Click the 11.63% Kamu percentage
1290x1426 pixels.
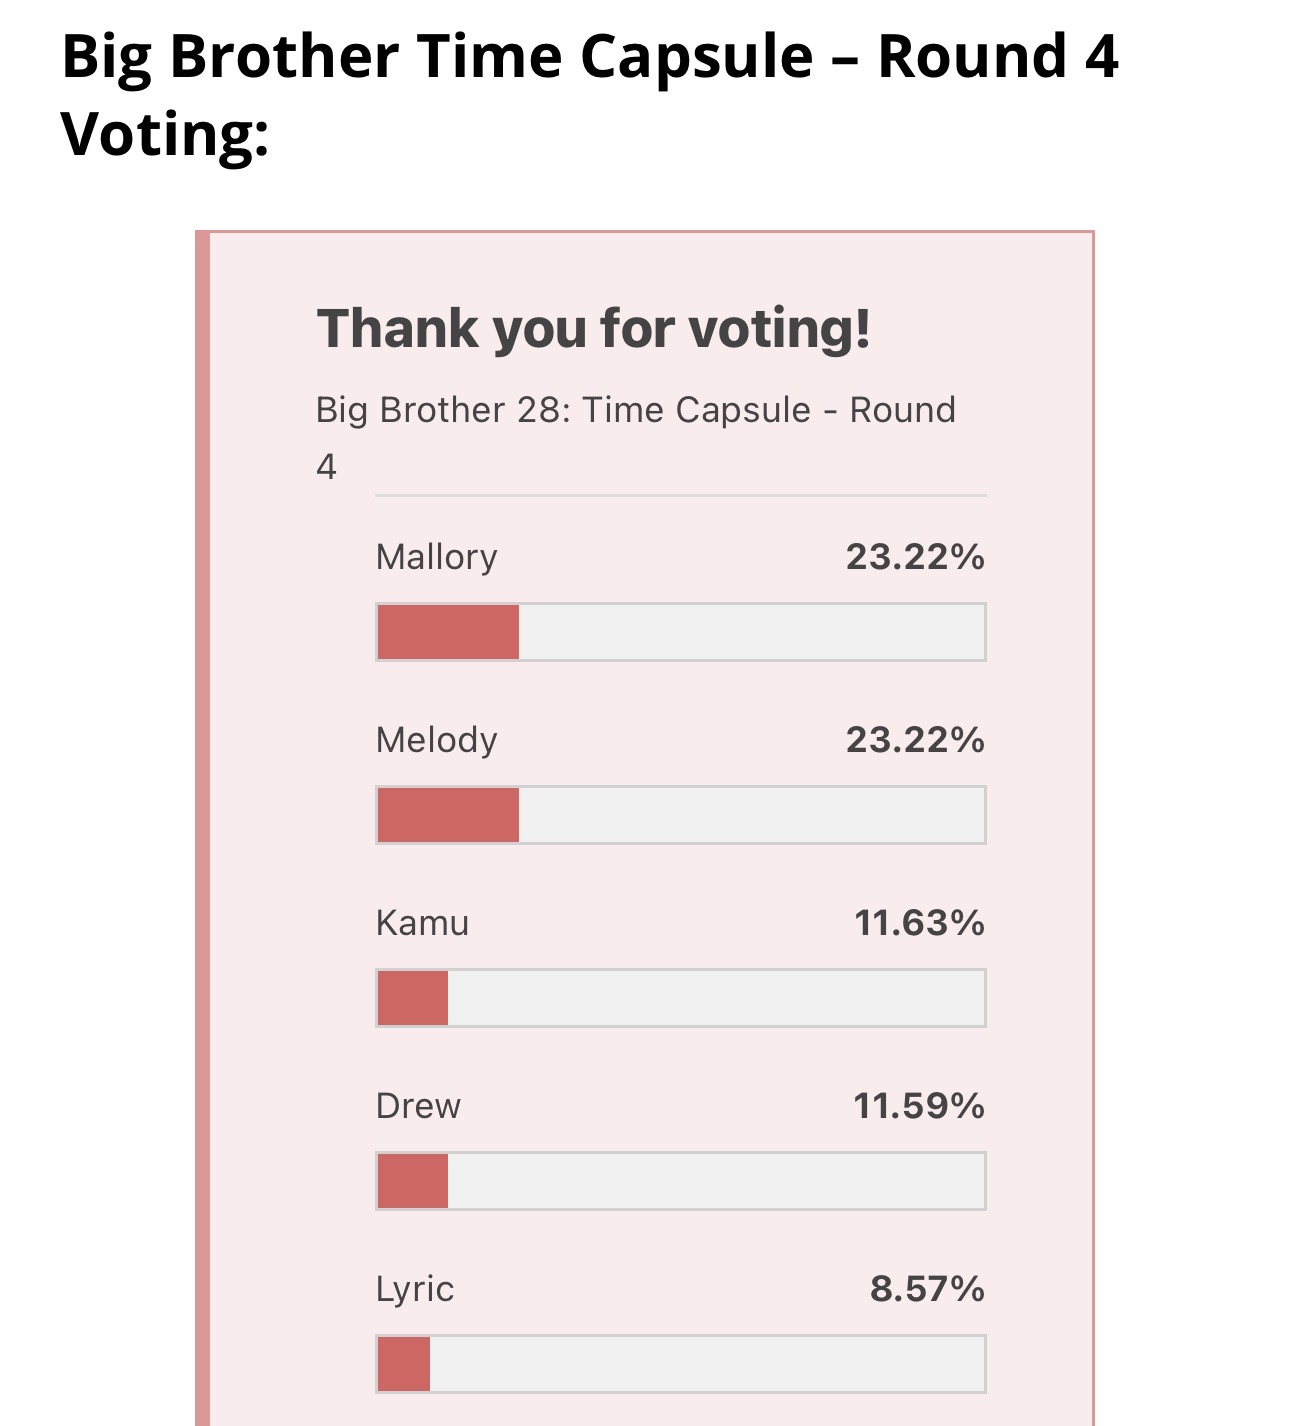pyautogui.click(x=919, y=923)
